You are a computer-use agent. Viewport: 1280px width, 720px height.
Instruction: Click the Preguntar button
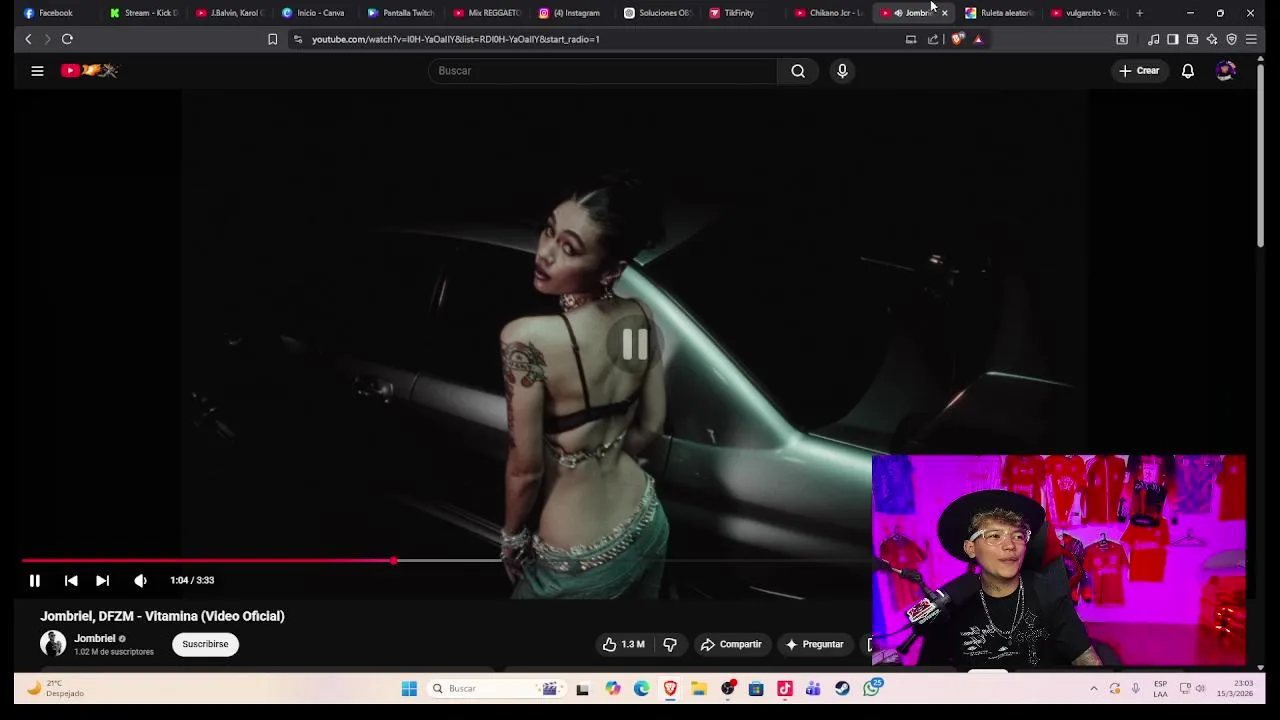pyautogui.click(x=814, y=644)
